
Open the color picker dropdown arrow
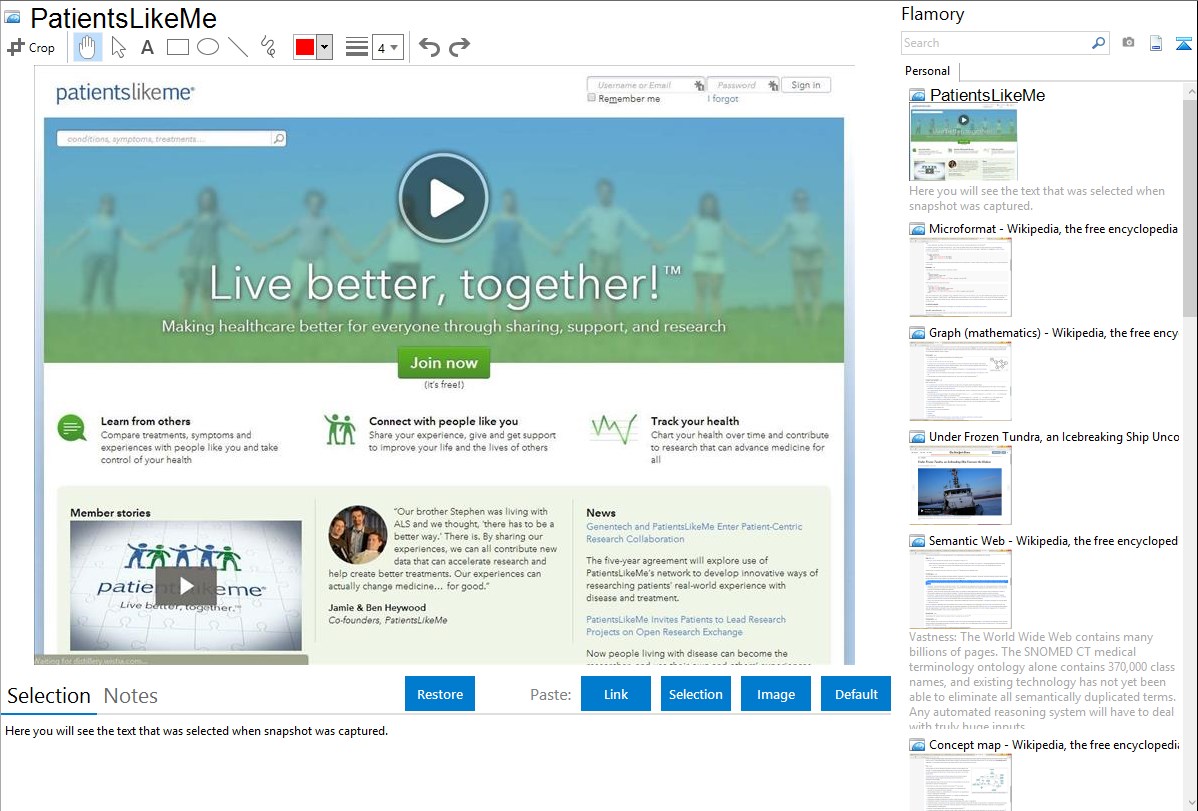(x=325, y=47)
